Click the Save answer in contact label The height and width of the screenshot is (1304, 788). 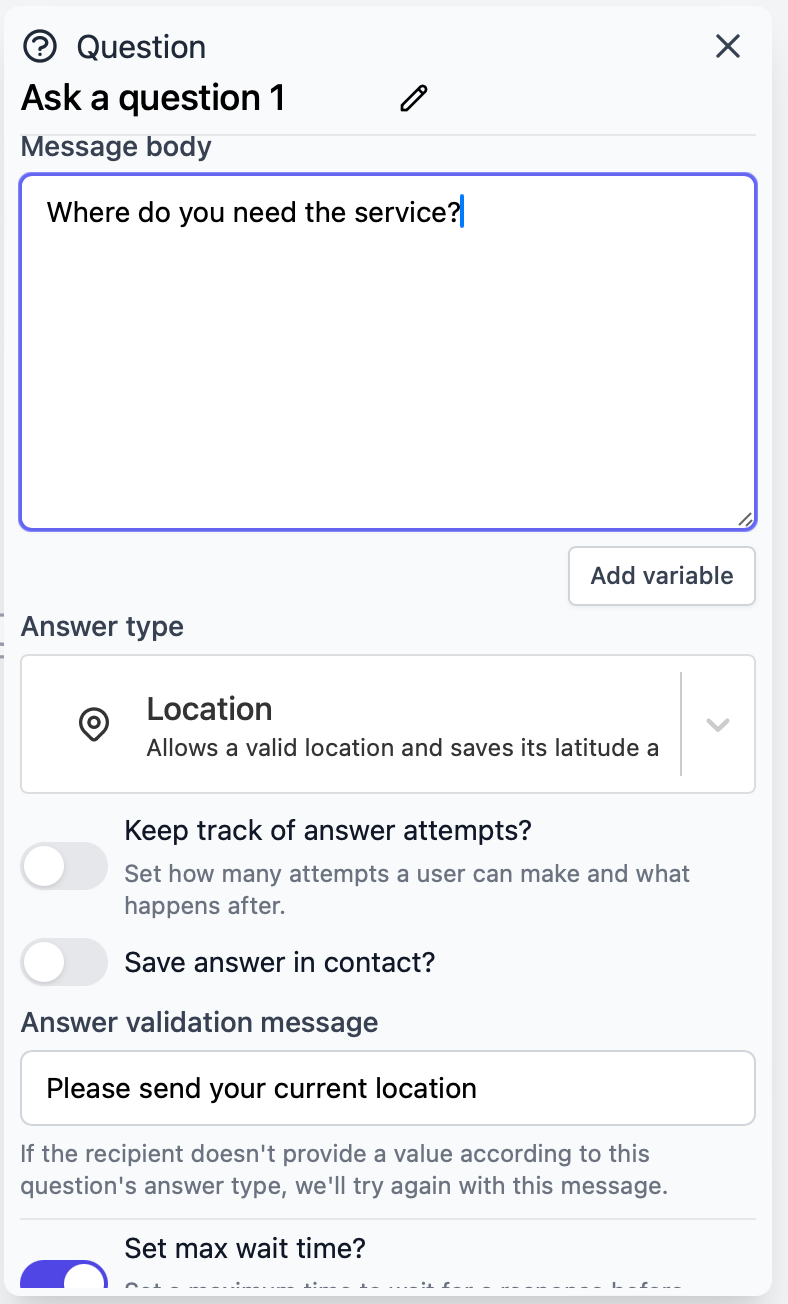click(x=278, y=961)
